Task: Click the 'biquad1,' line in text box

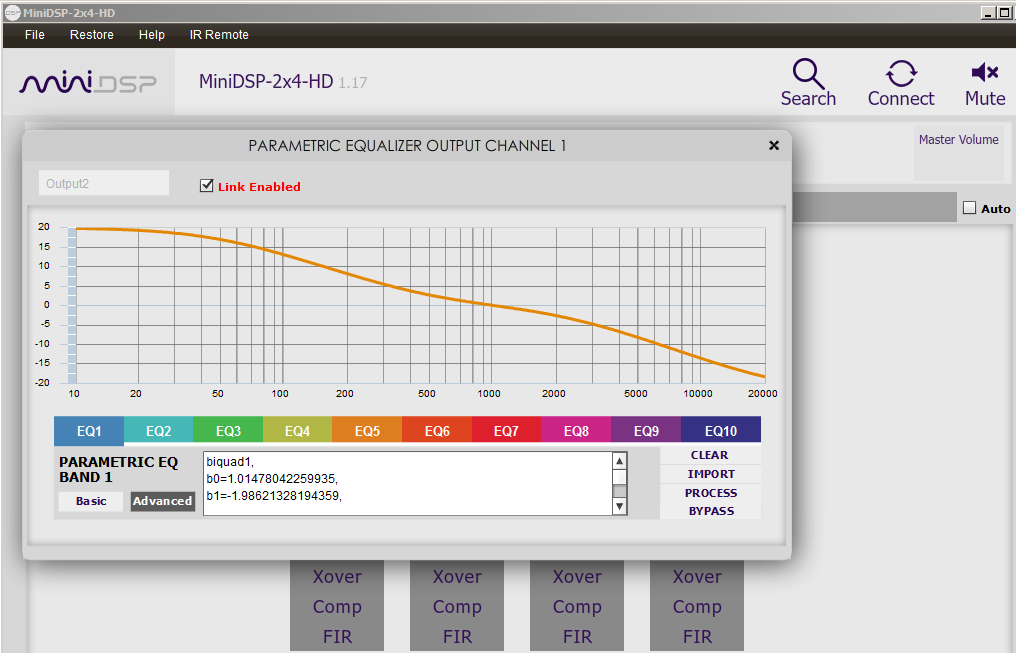Action: point(230,462)
